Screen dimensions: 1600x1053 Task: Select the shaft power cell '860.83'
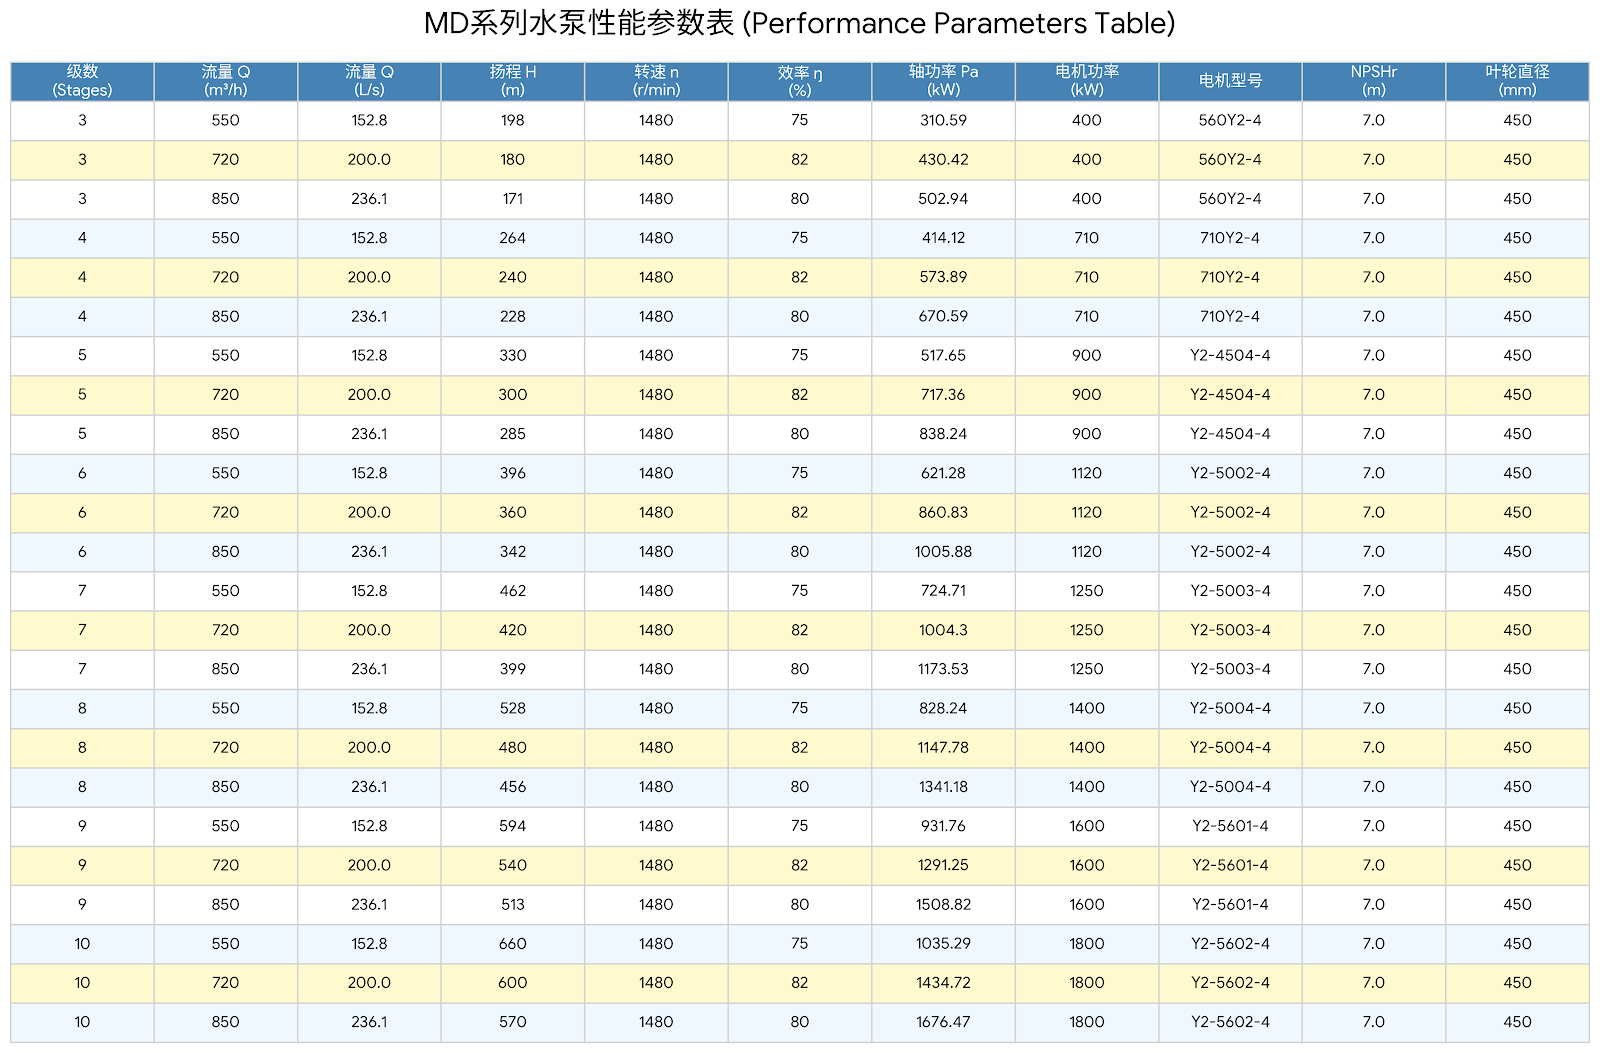[943, 512]
